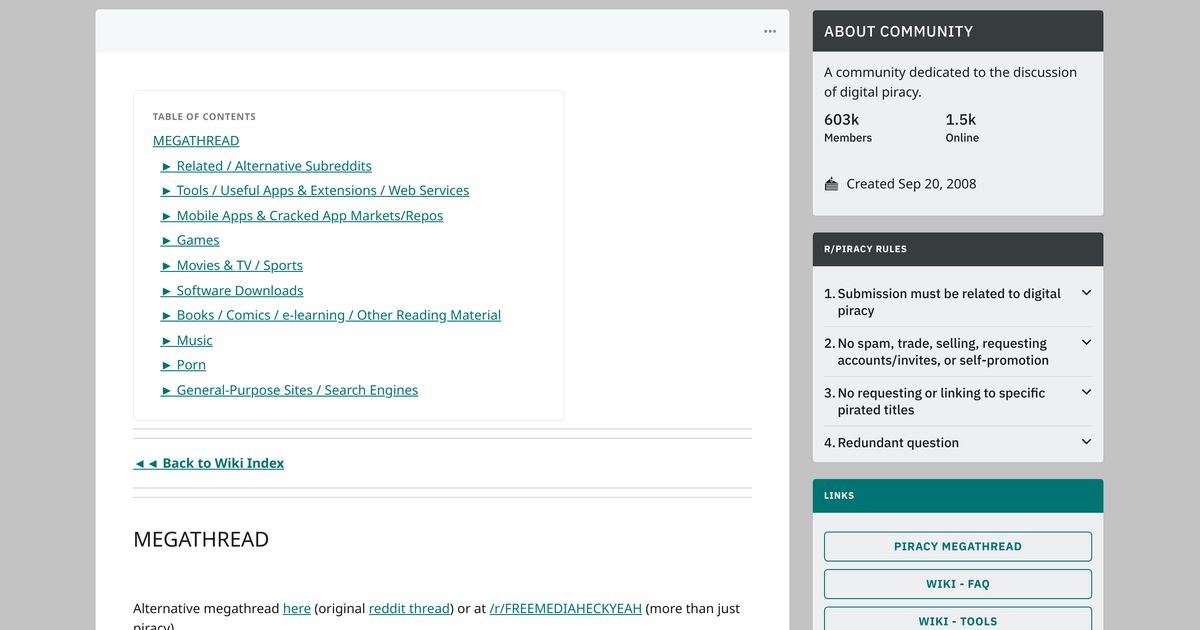The height and width of the screenshot is (630, 1200).
Task: Jump to MEGATHREAD in table of contents
Action: (196, 141)
